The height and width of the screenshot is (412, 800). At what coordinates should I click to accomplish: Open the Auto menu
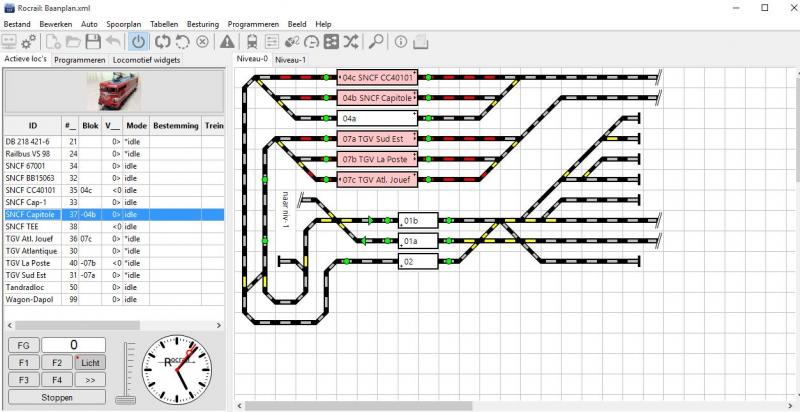click(89, 24)
